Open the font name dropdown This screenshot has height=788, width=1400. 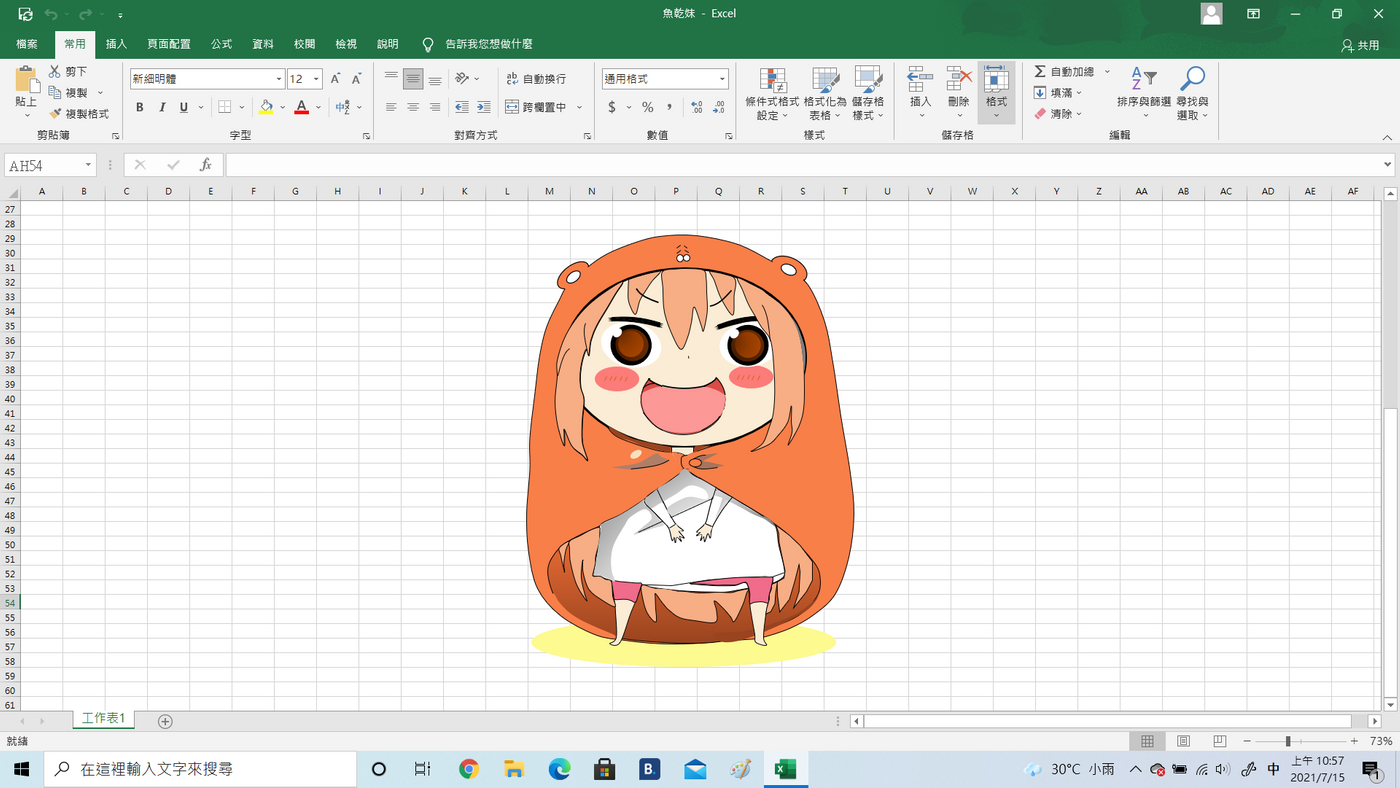click(x=279, y=79)
